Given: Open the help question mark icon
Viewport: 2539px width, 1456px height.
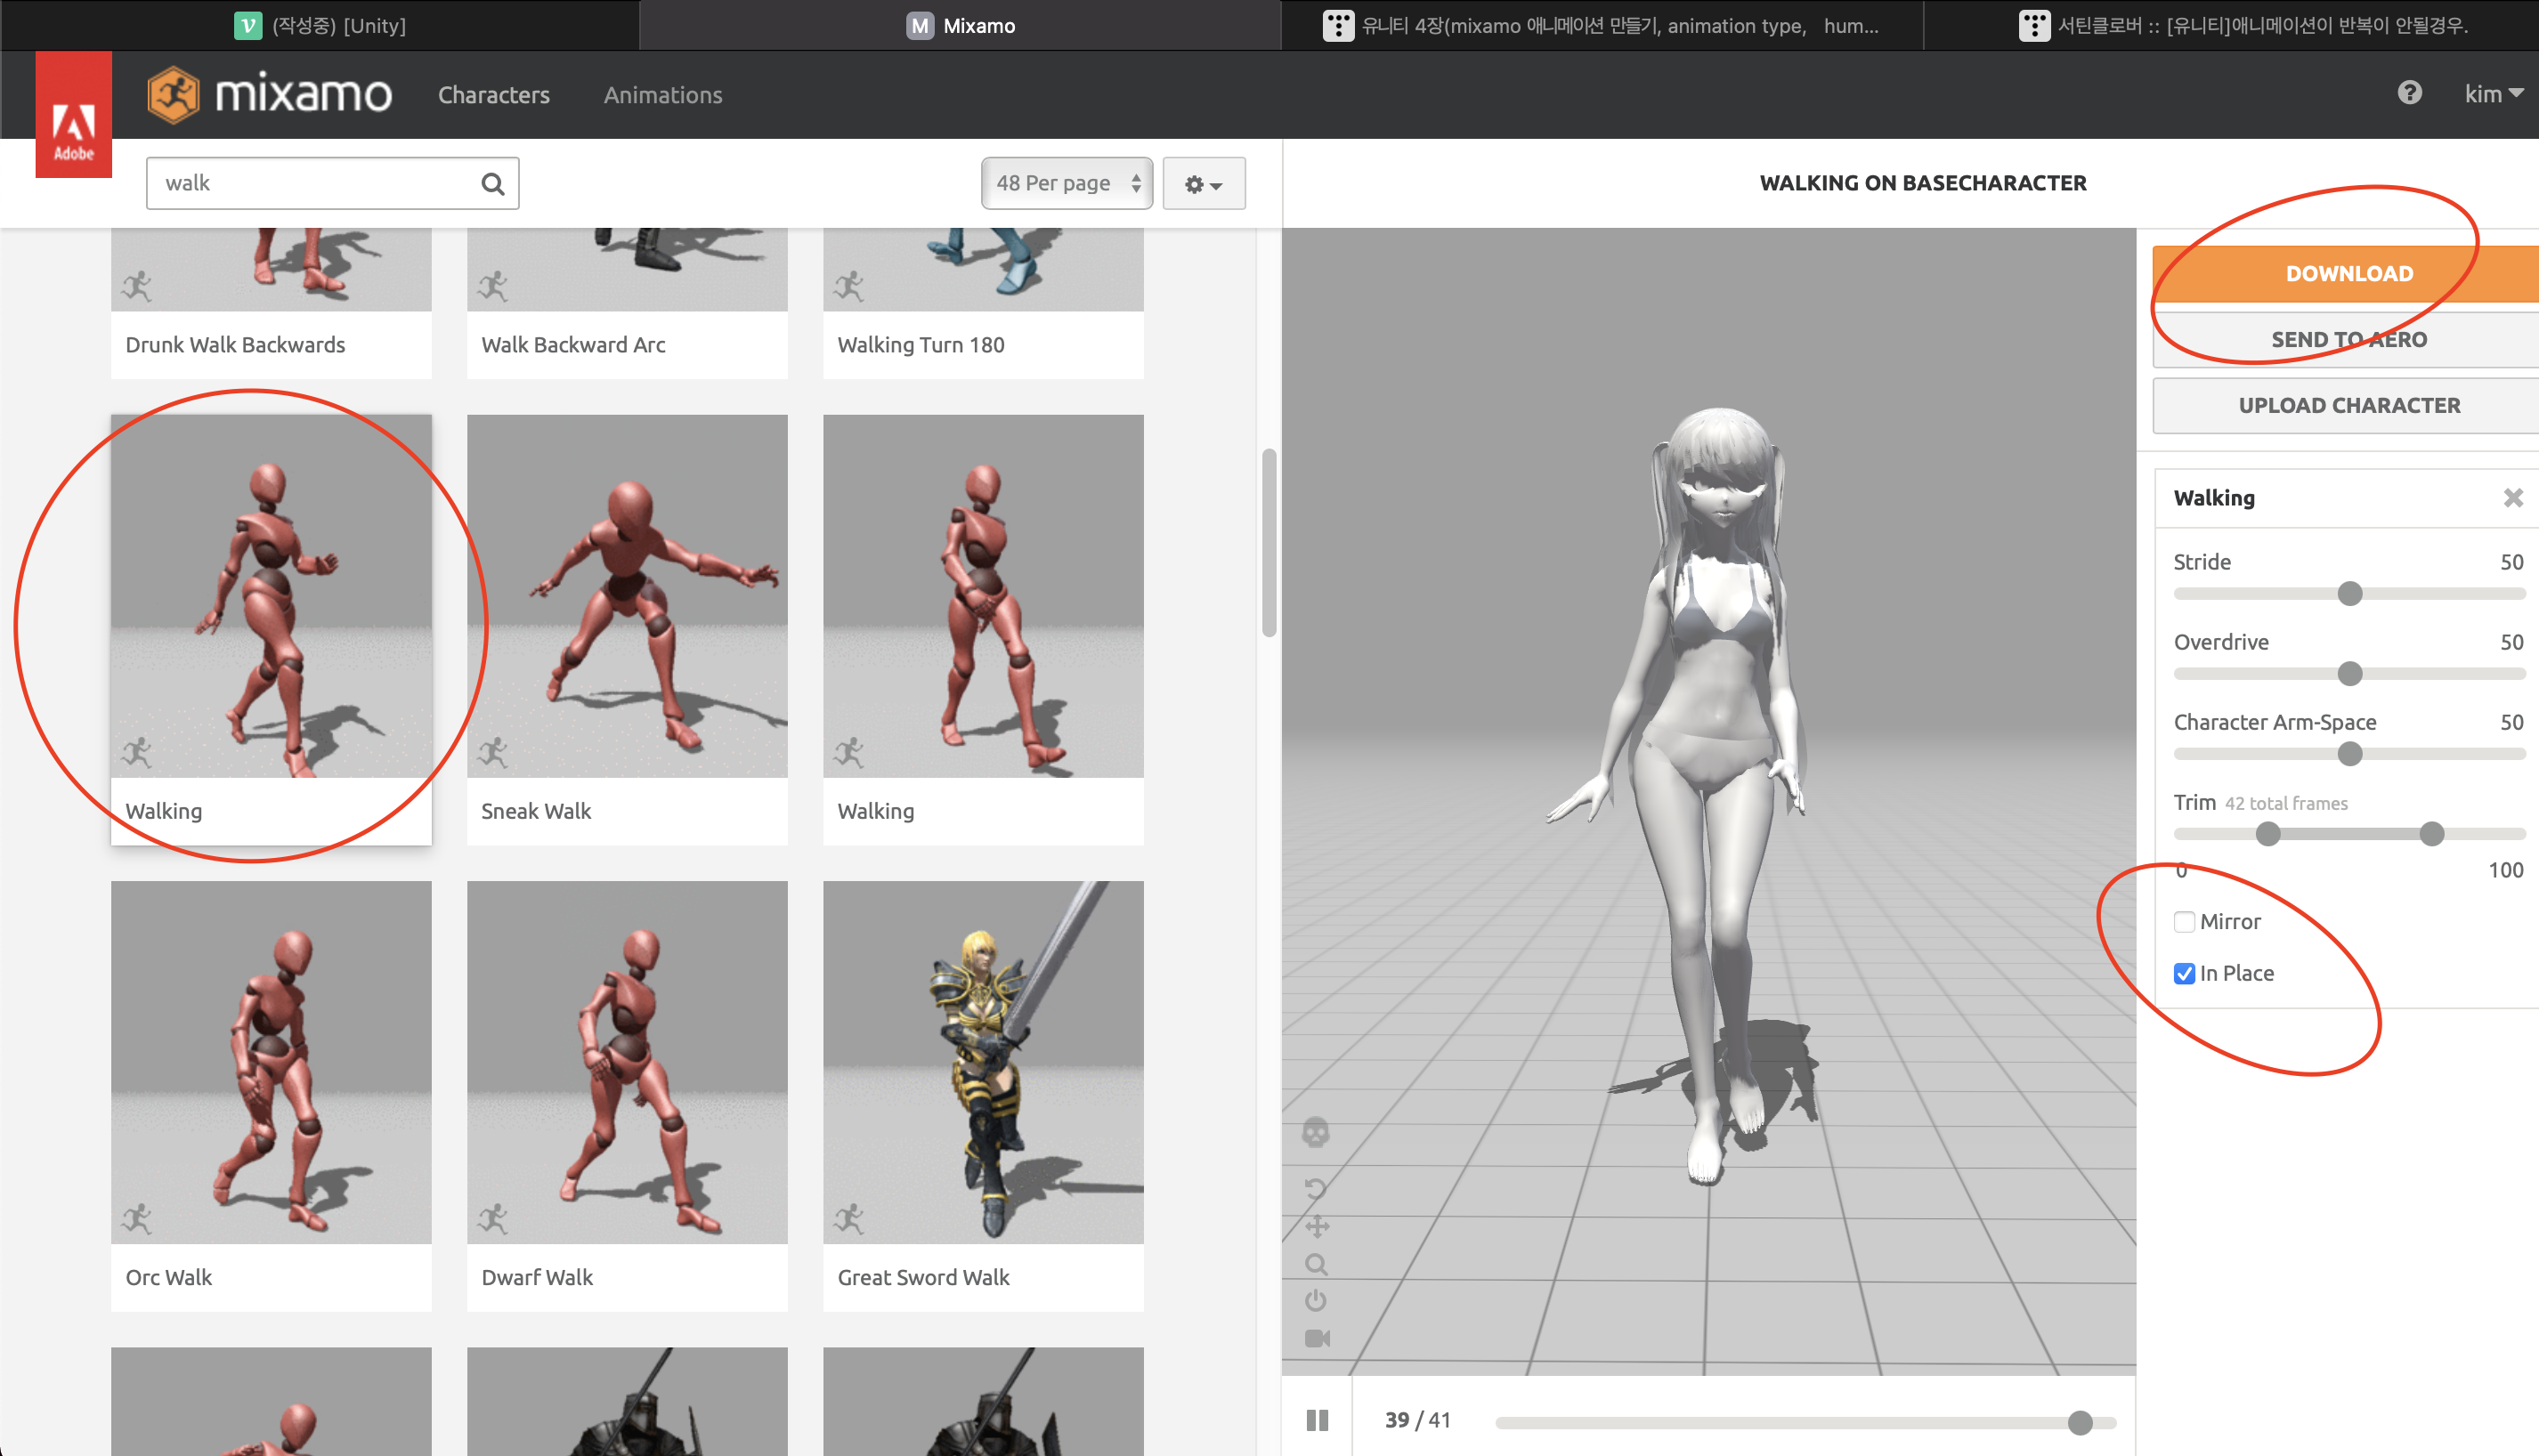Looking at the screenshot, I should click(x=2409, y=93).
